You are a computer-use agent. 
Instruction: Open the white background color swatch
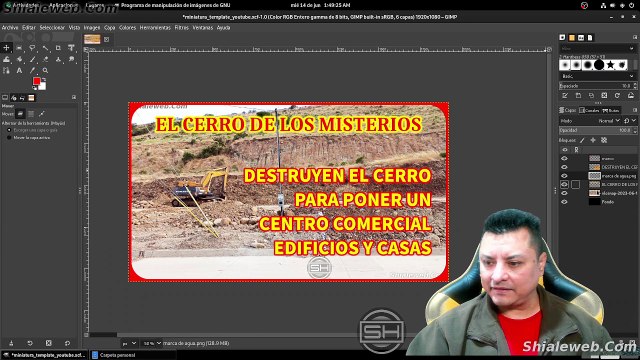(x=43, y=87)
